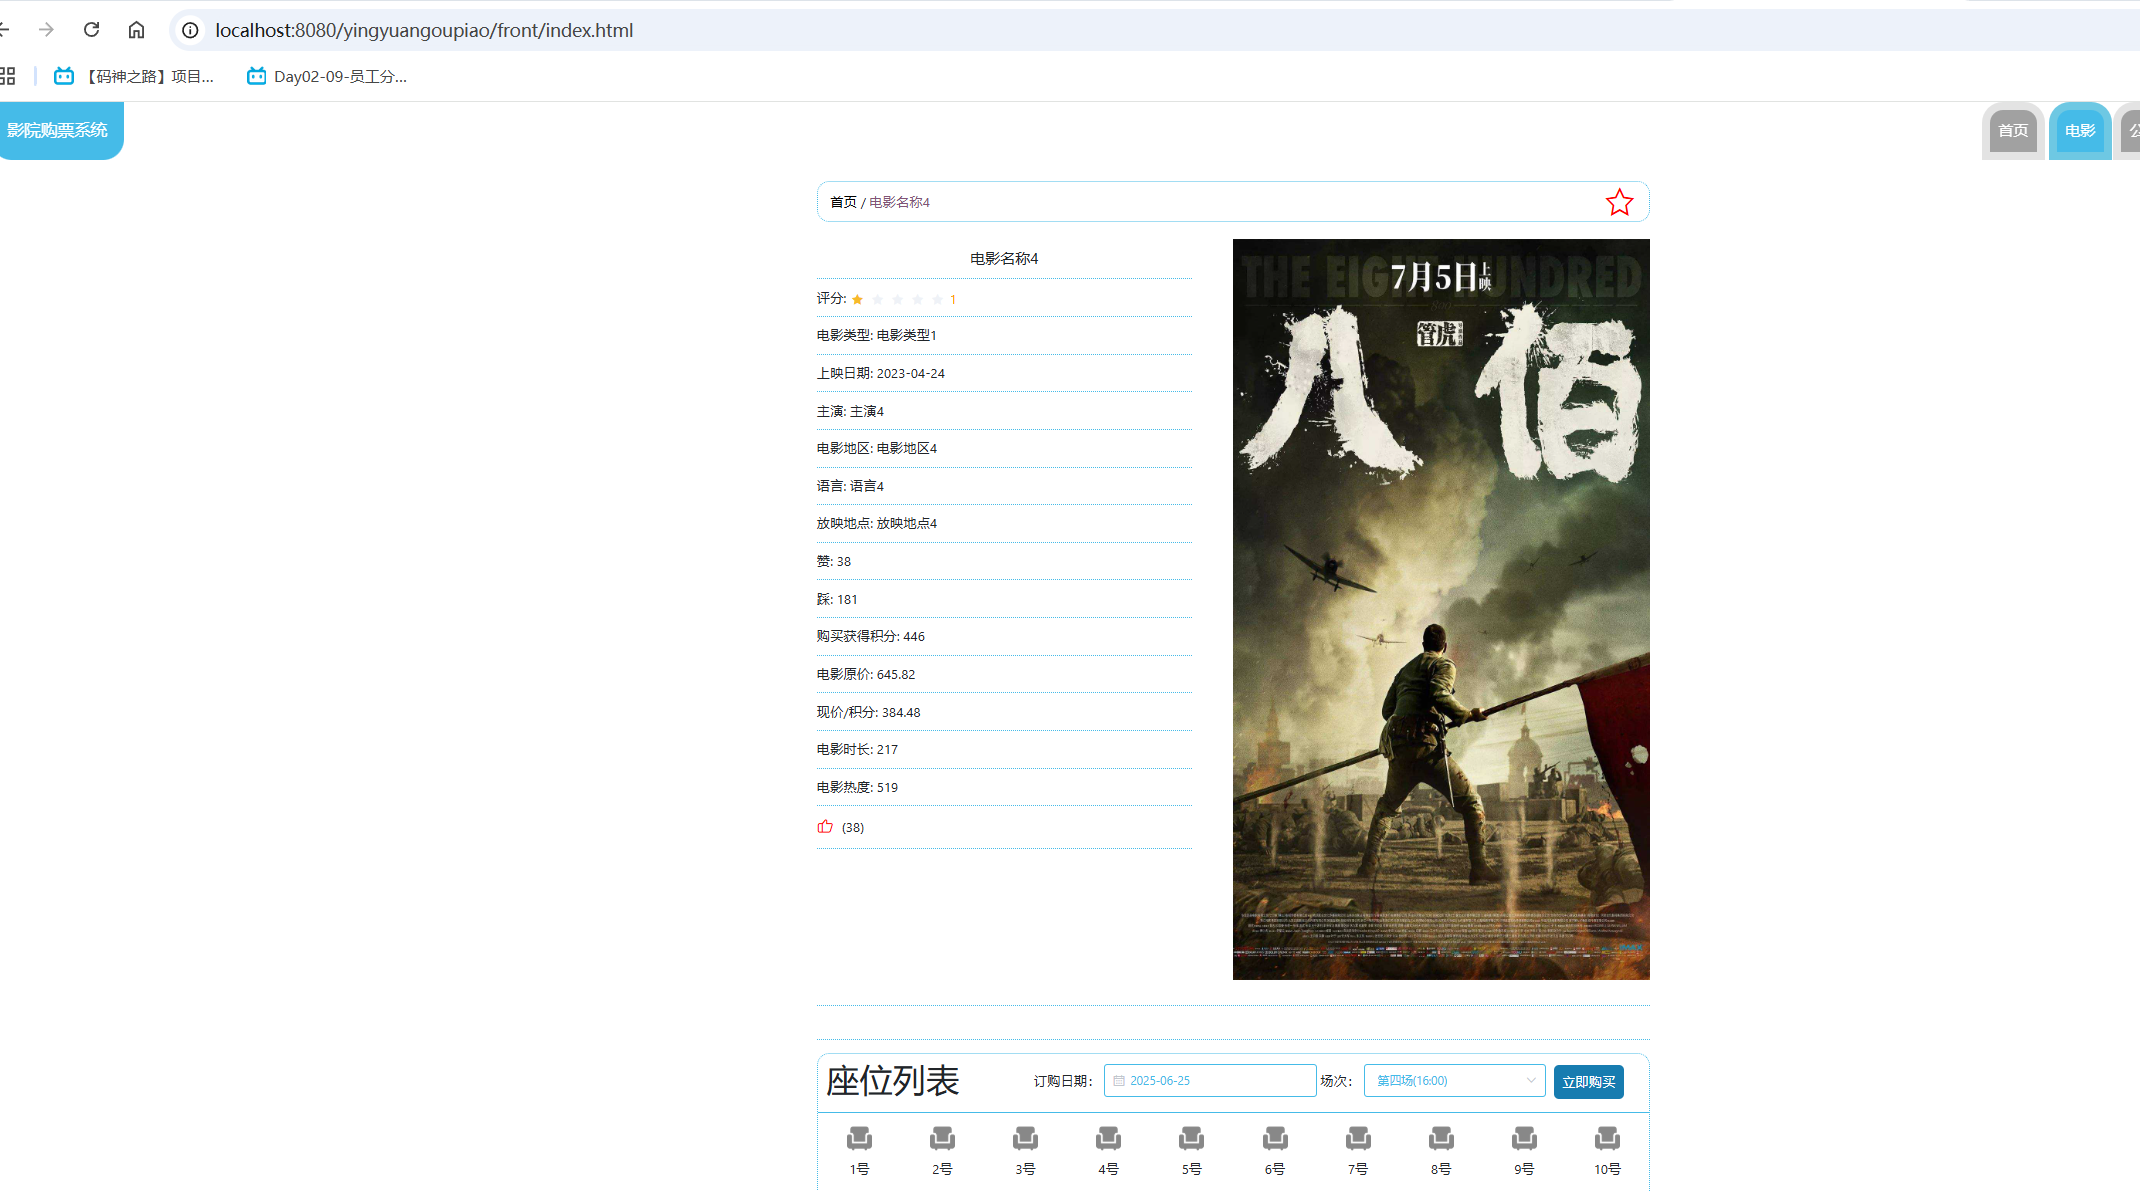Click the fifth rating star

(x=937, y=299)
